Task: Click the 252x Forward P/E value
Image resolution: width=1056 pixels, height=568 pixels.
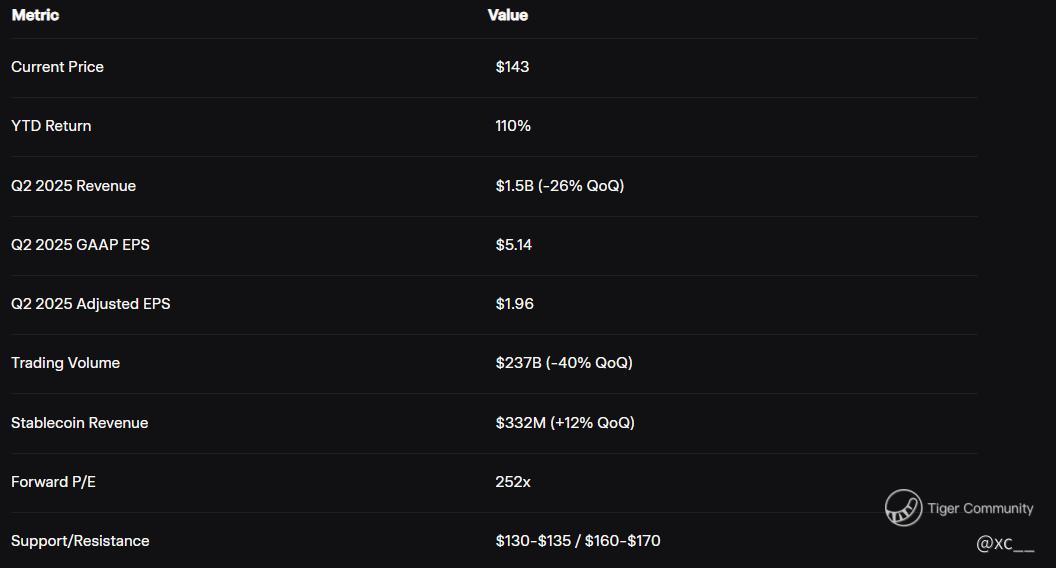Action: coord(513,482)
